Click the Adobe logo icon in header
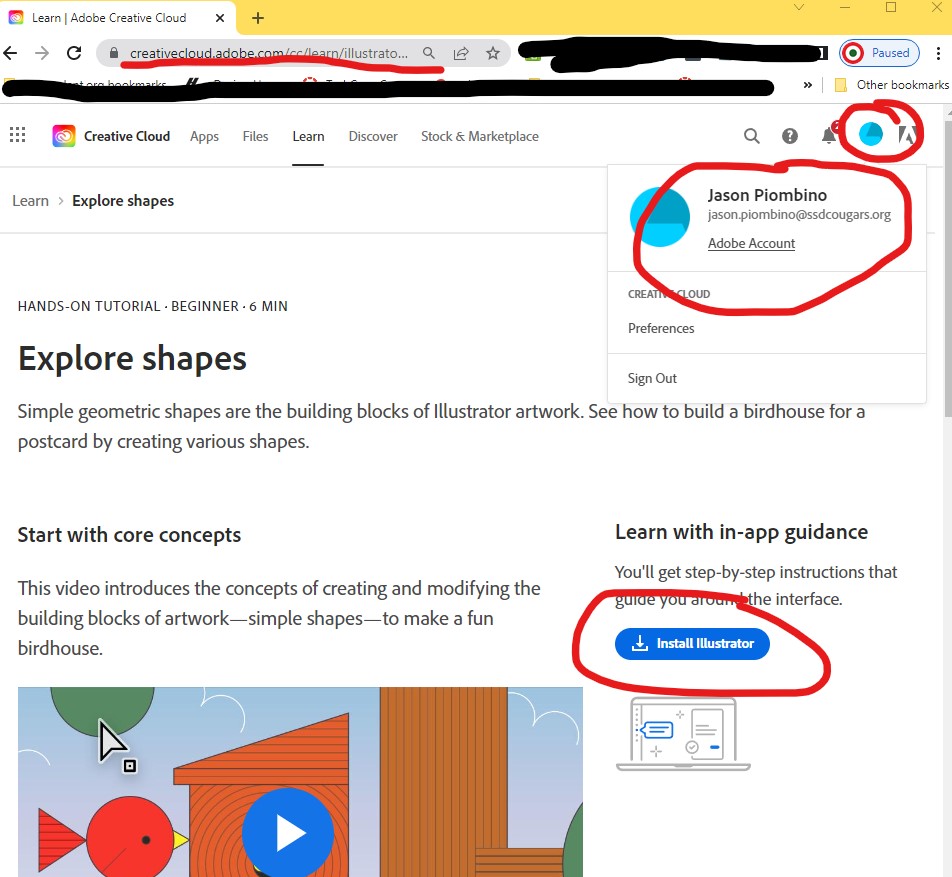Viewport: 952px width, 877px height. tap(907, 134)
